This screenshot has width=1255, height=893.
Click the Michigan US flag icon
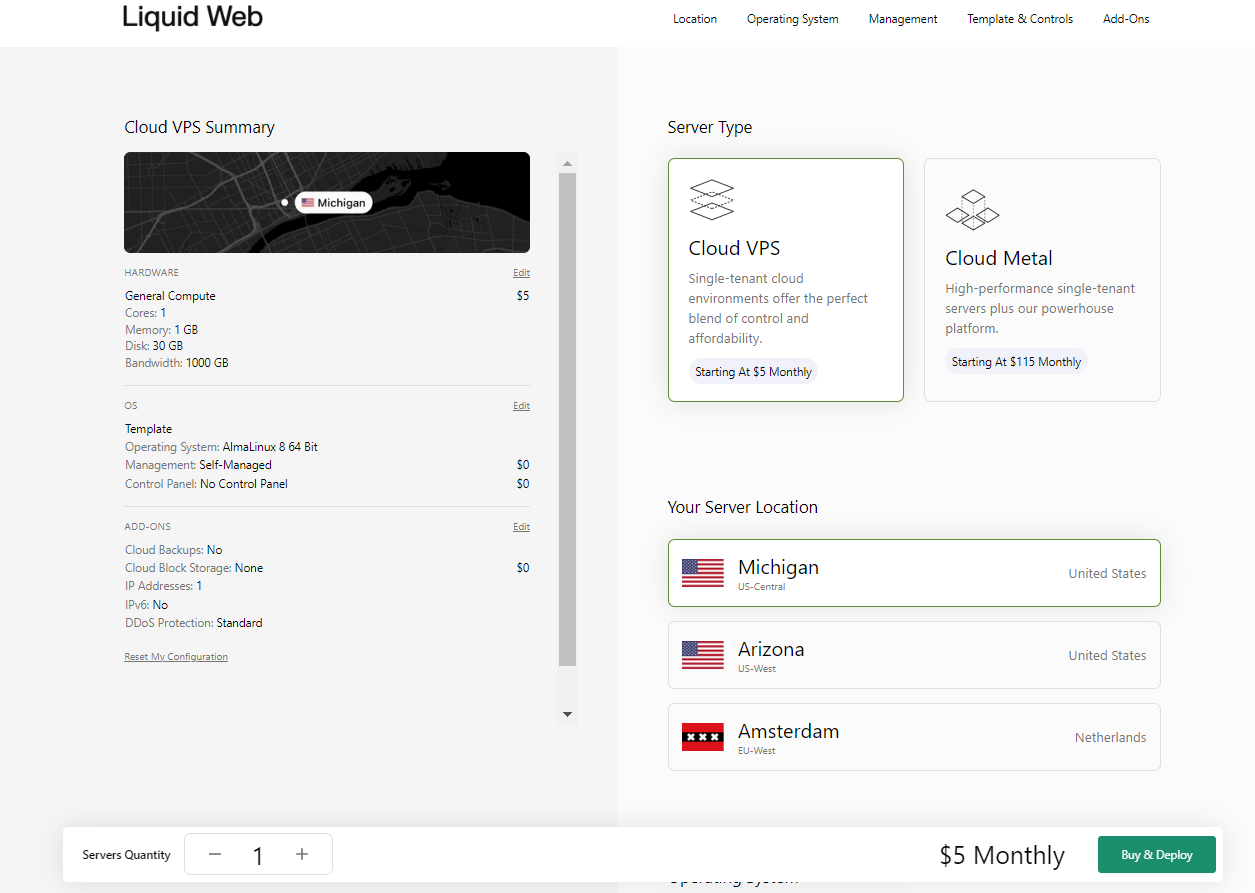pyautogui.click(x=702, y=573)
